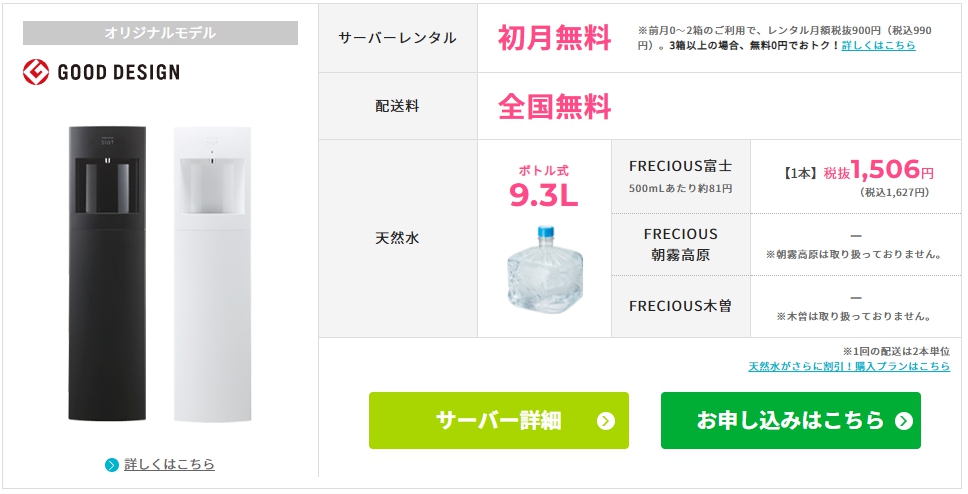Follow 詳しくはこちら link under server images
The width and height of the screenshot is (968, 494).
[x=169, y=464]
